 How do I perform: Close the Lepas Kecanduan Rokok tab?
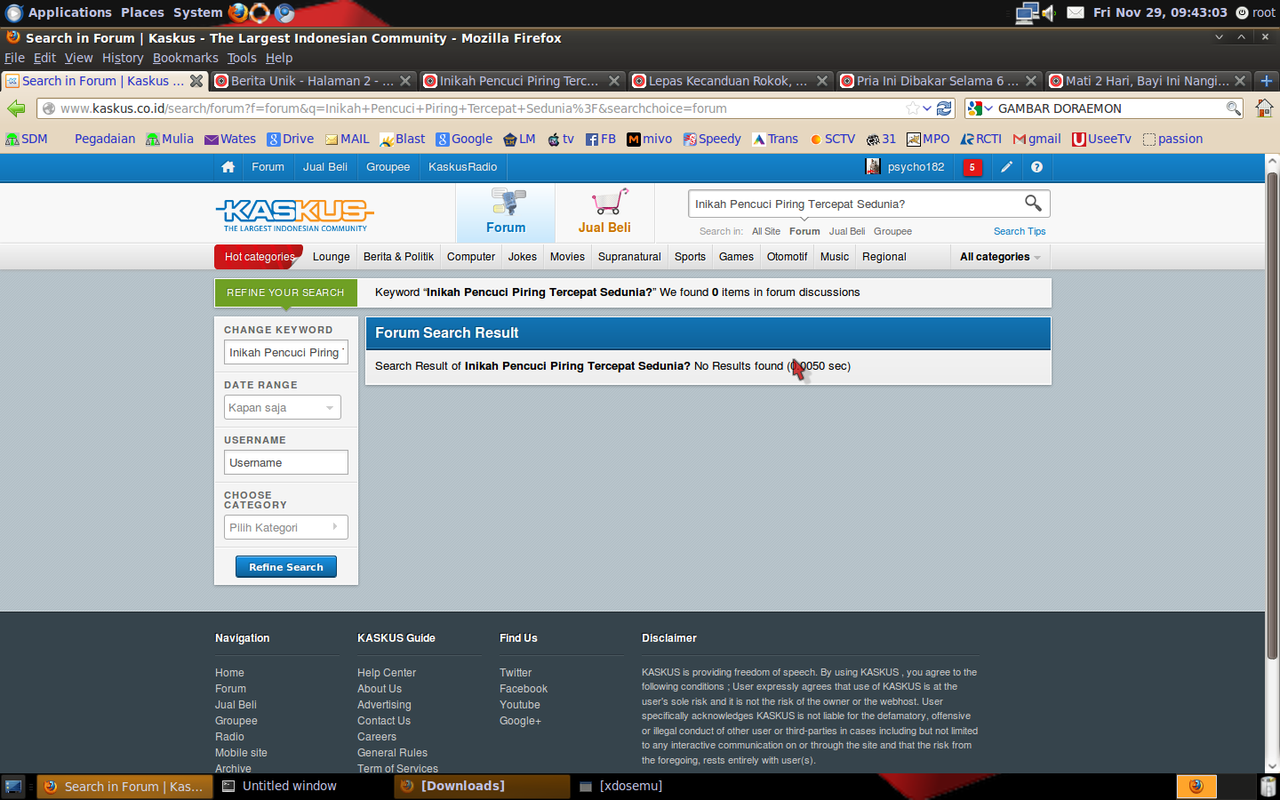click(822, 81)
